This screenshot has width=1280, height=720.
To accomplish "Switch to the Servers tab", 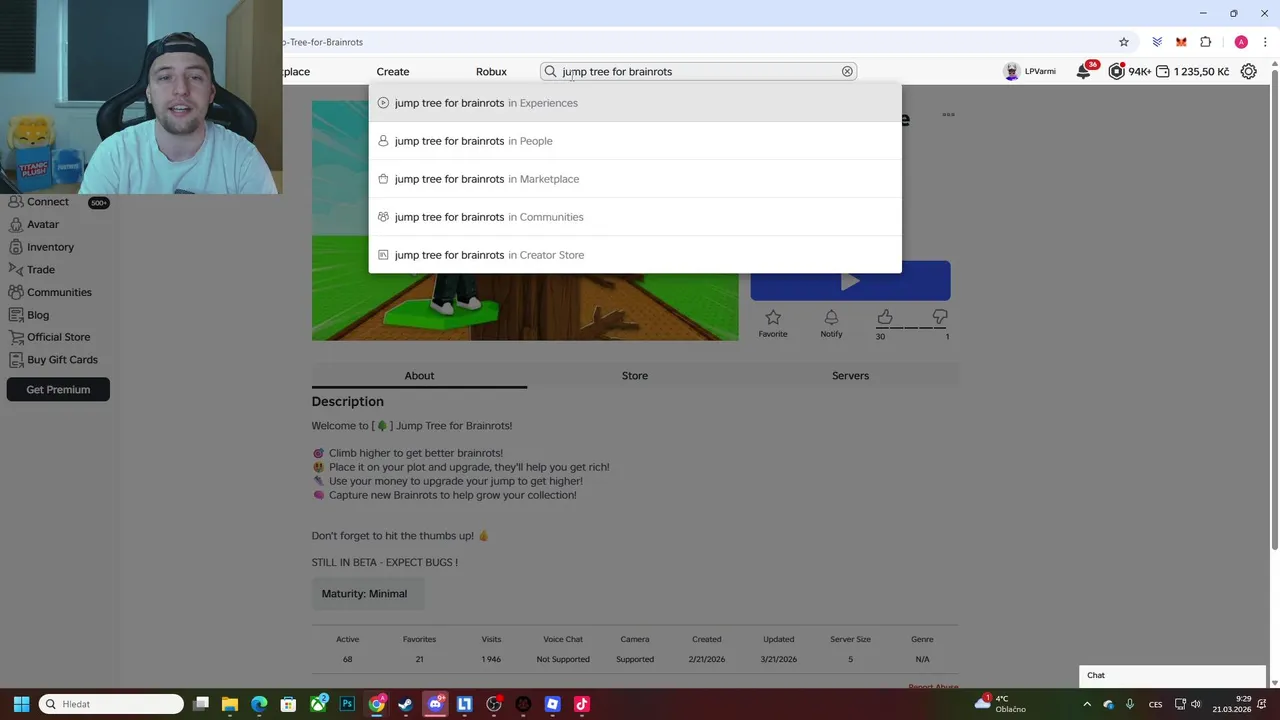I will coord(850,376).
